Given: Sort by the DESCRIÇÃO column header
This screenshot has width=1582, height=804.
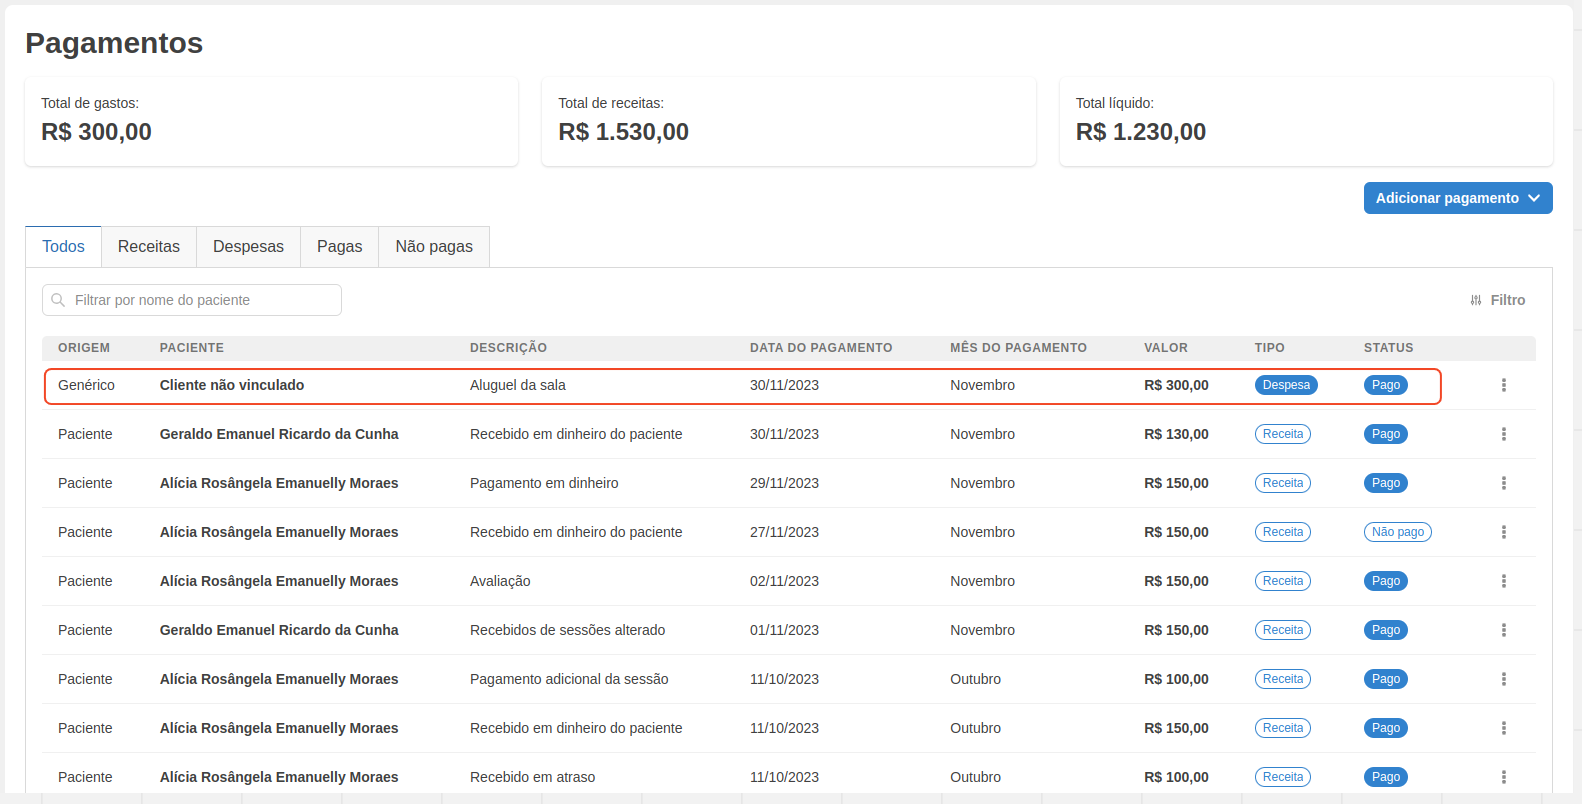Looking at the screenshot, I should click(x=508, y=348).
